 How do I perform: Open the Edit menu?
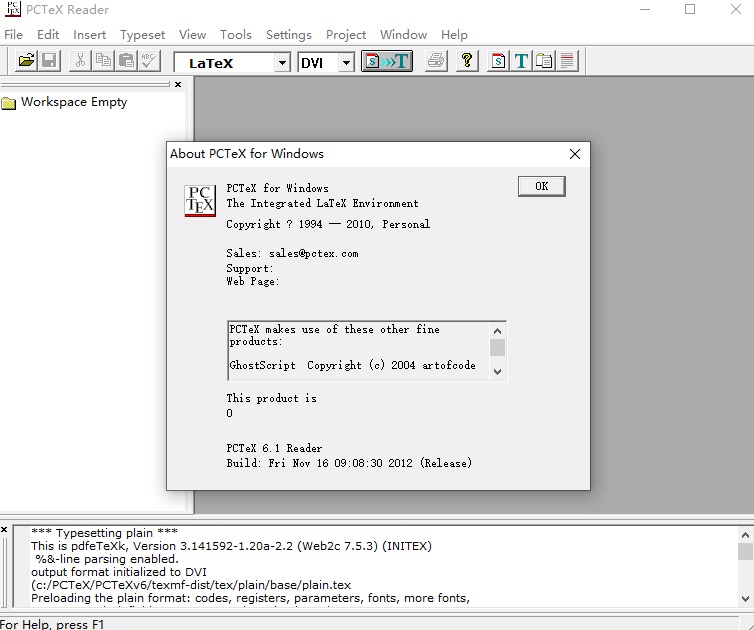[x=48, y=35]
